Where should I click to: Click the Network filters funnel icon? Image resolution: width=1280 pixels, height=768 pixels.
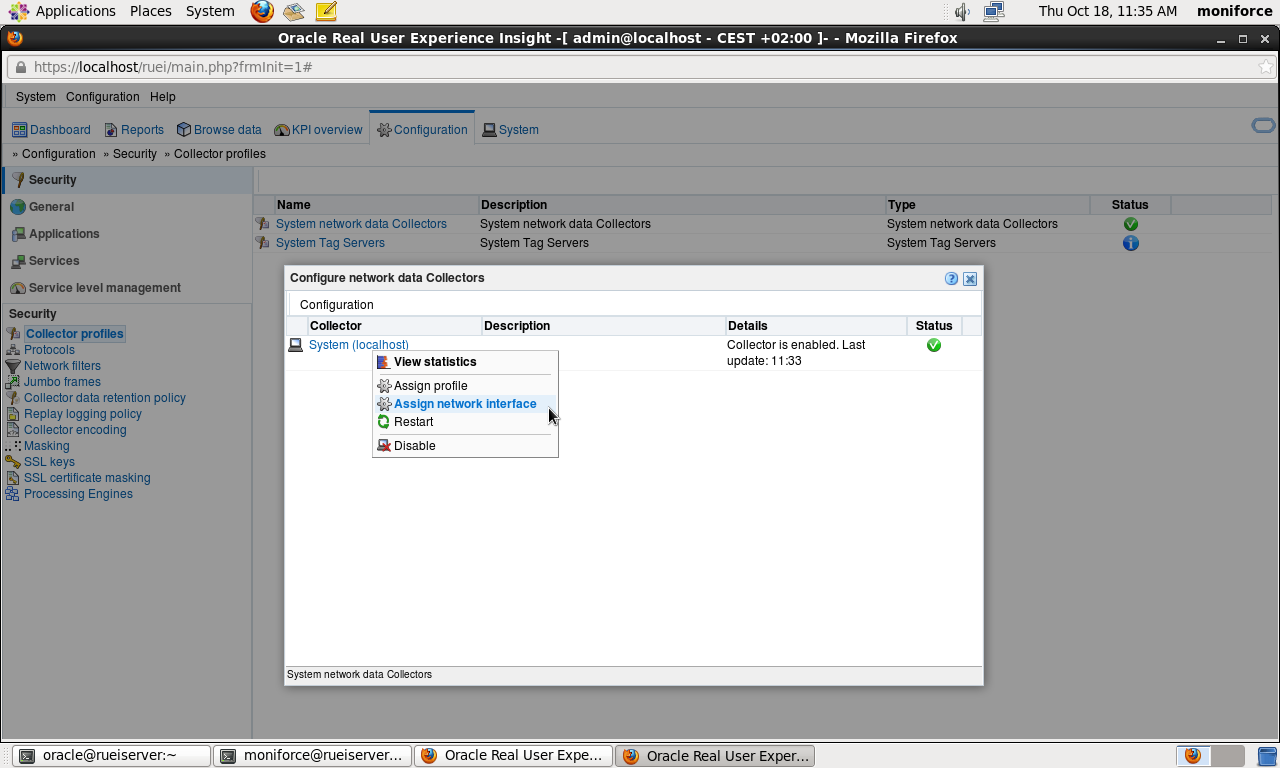pos(13,366)
